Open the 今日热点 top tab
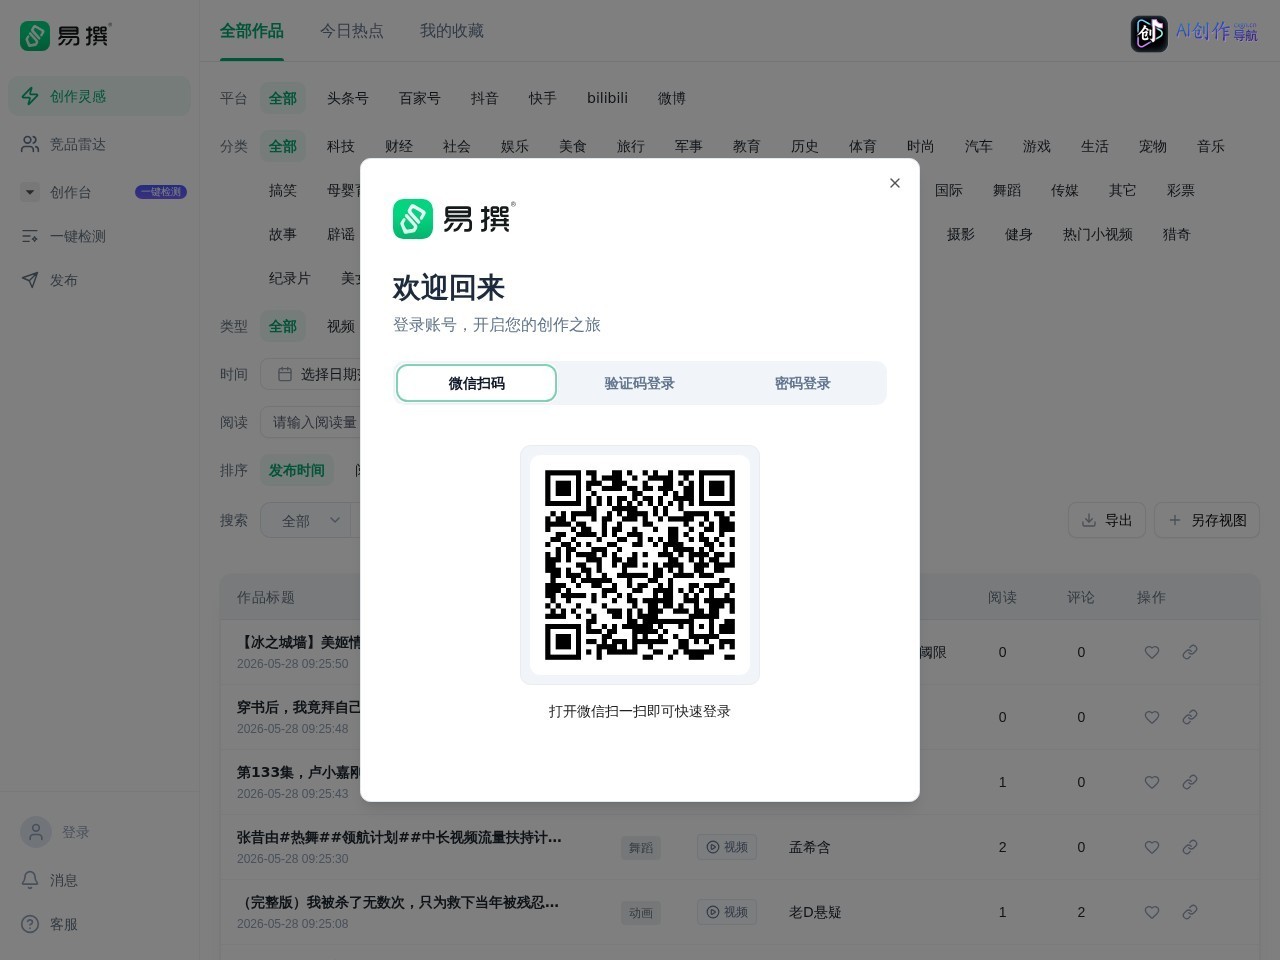Screen dimensions: 1280x960 (352, 31)
